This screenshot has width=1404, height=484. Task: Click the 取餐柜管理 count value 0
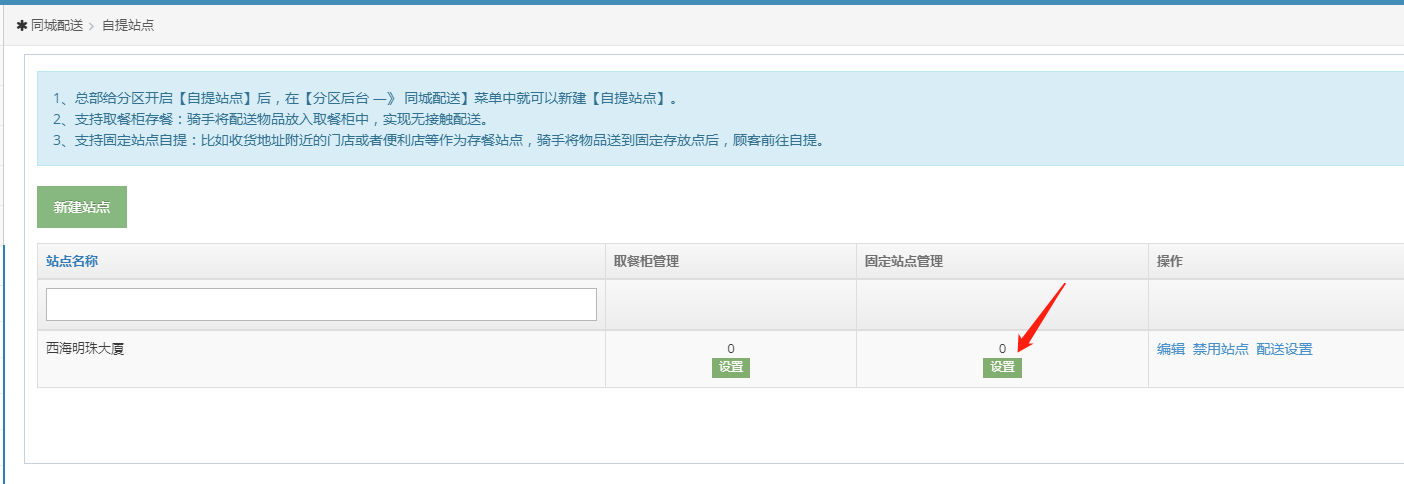731,348
